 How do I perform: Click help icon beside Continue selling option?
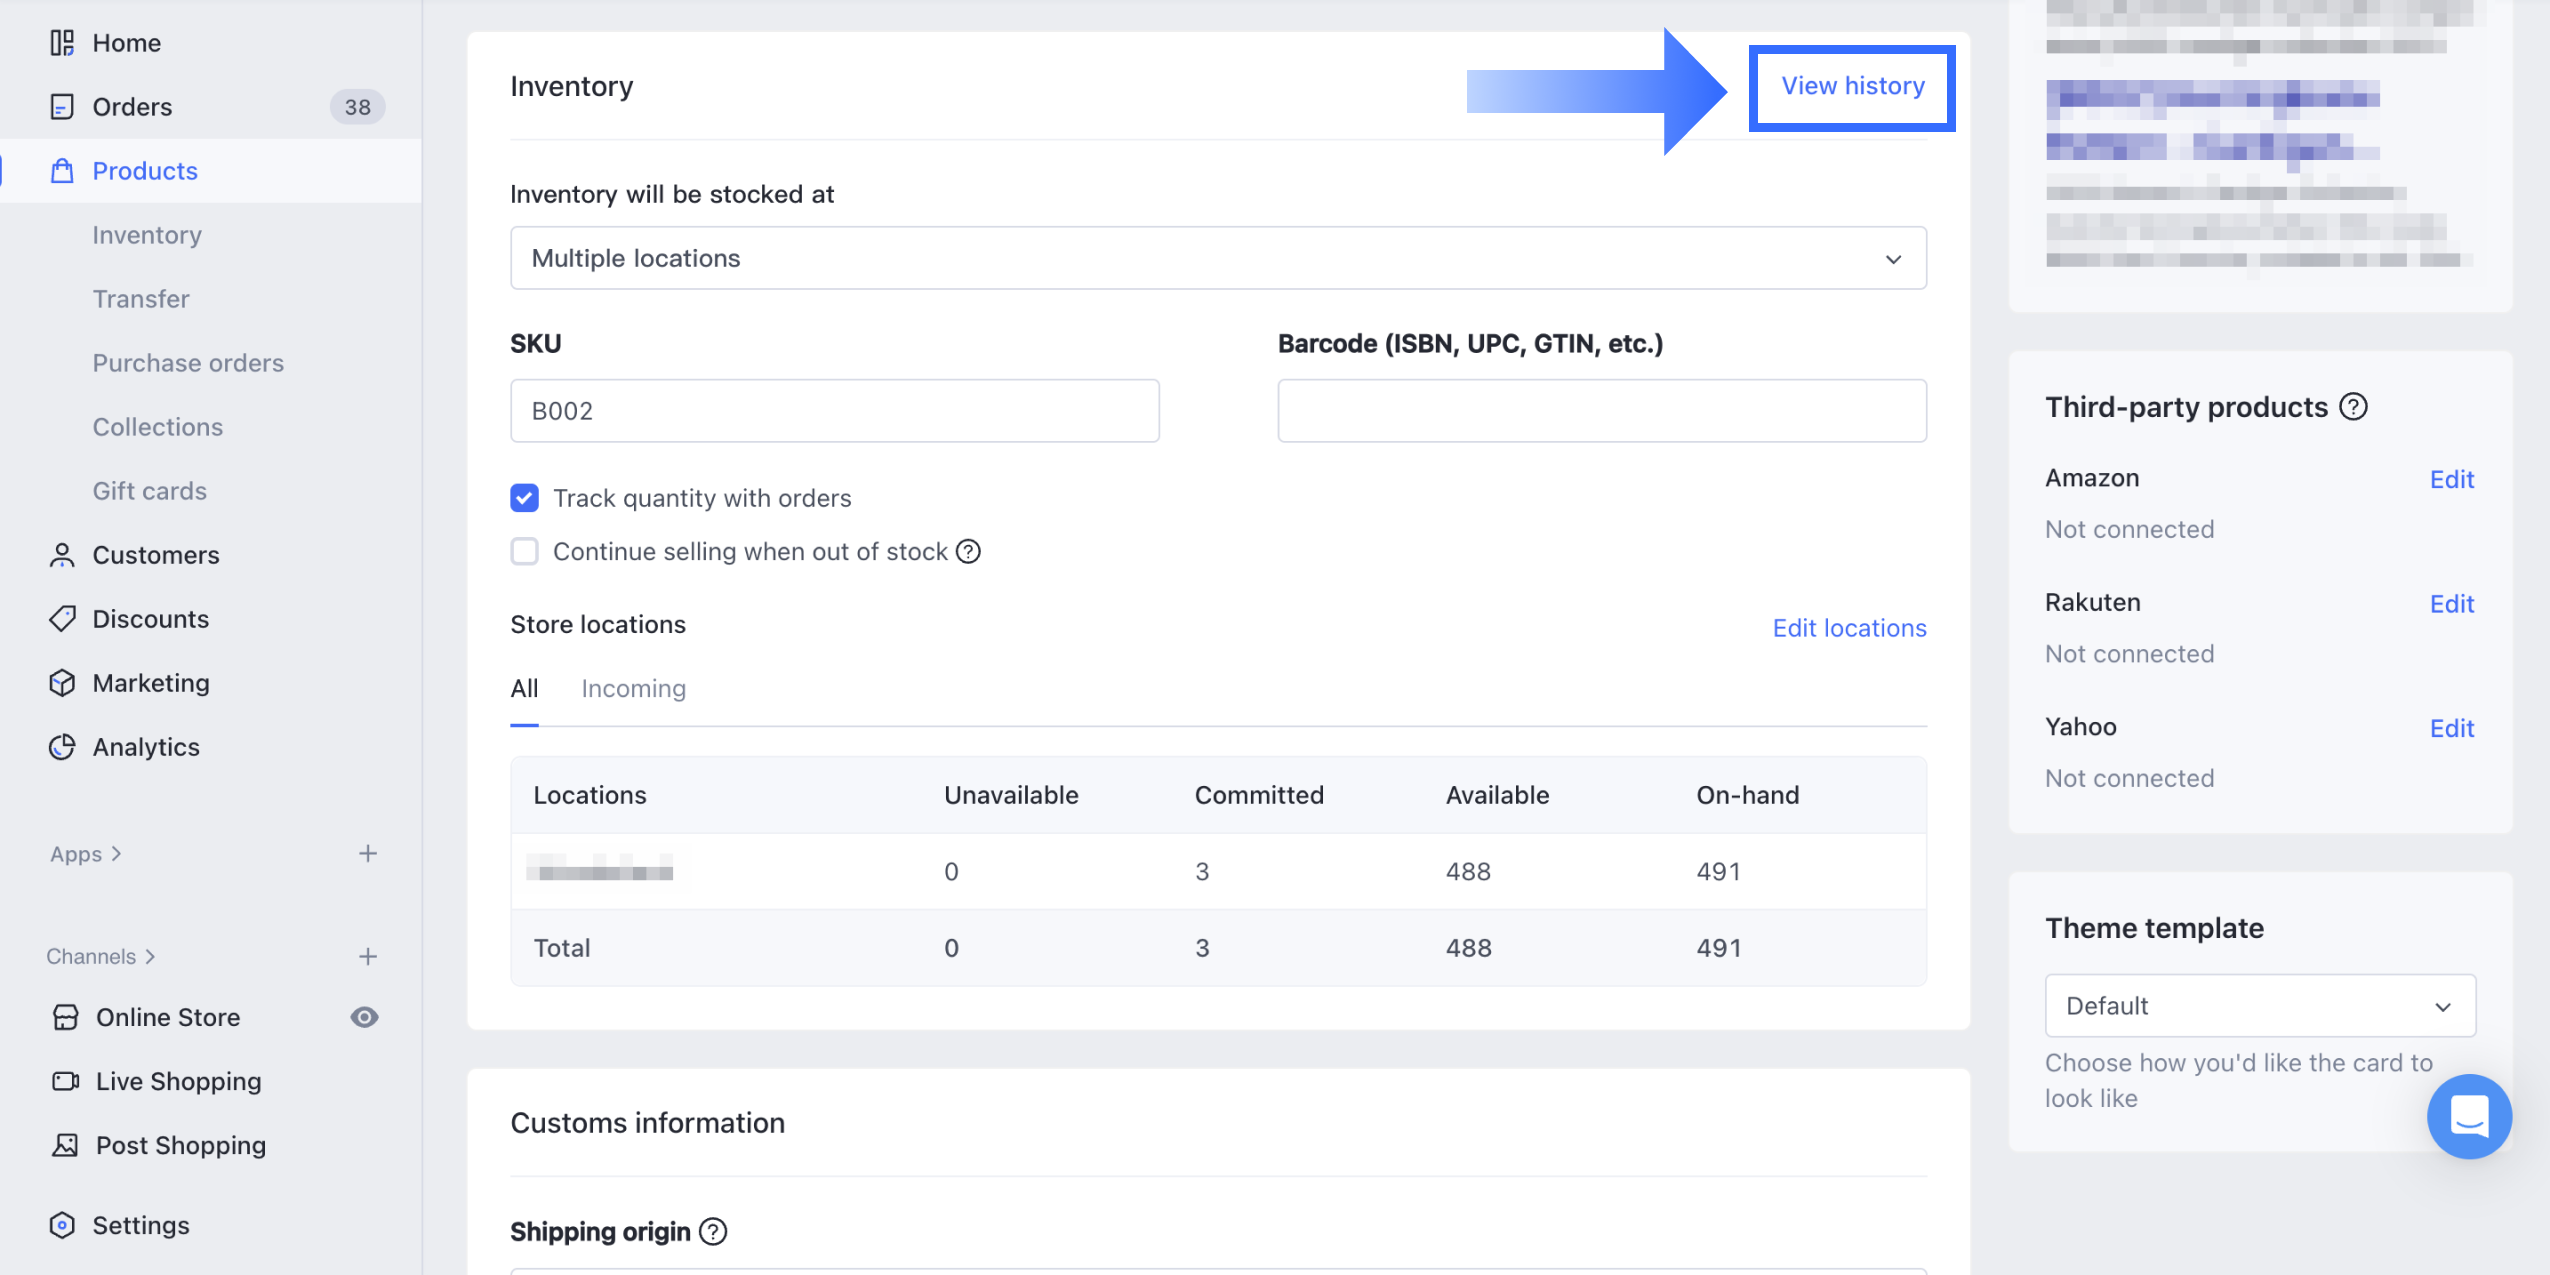click(x=968, y=551)
